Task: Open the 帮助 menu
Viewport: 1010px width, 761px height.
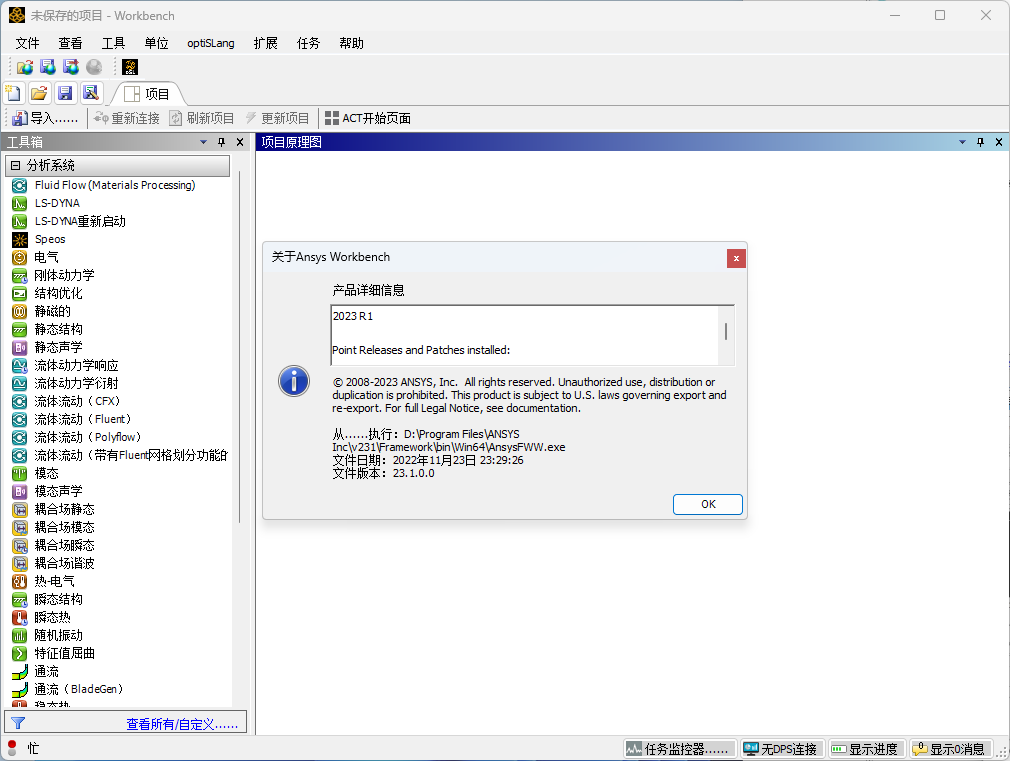Action: tap(352, 43)
